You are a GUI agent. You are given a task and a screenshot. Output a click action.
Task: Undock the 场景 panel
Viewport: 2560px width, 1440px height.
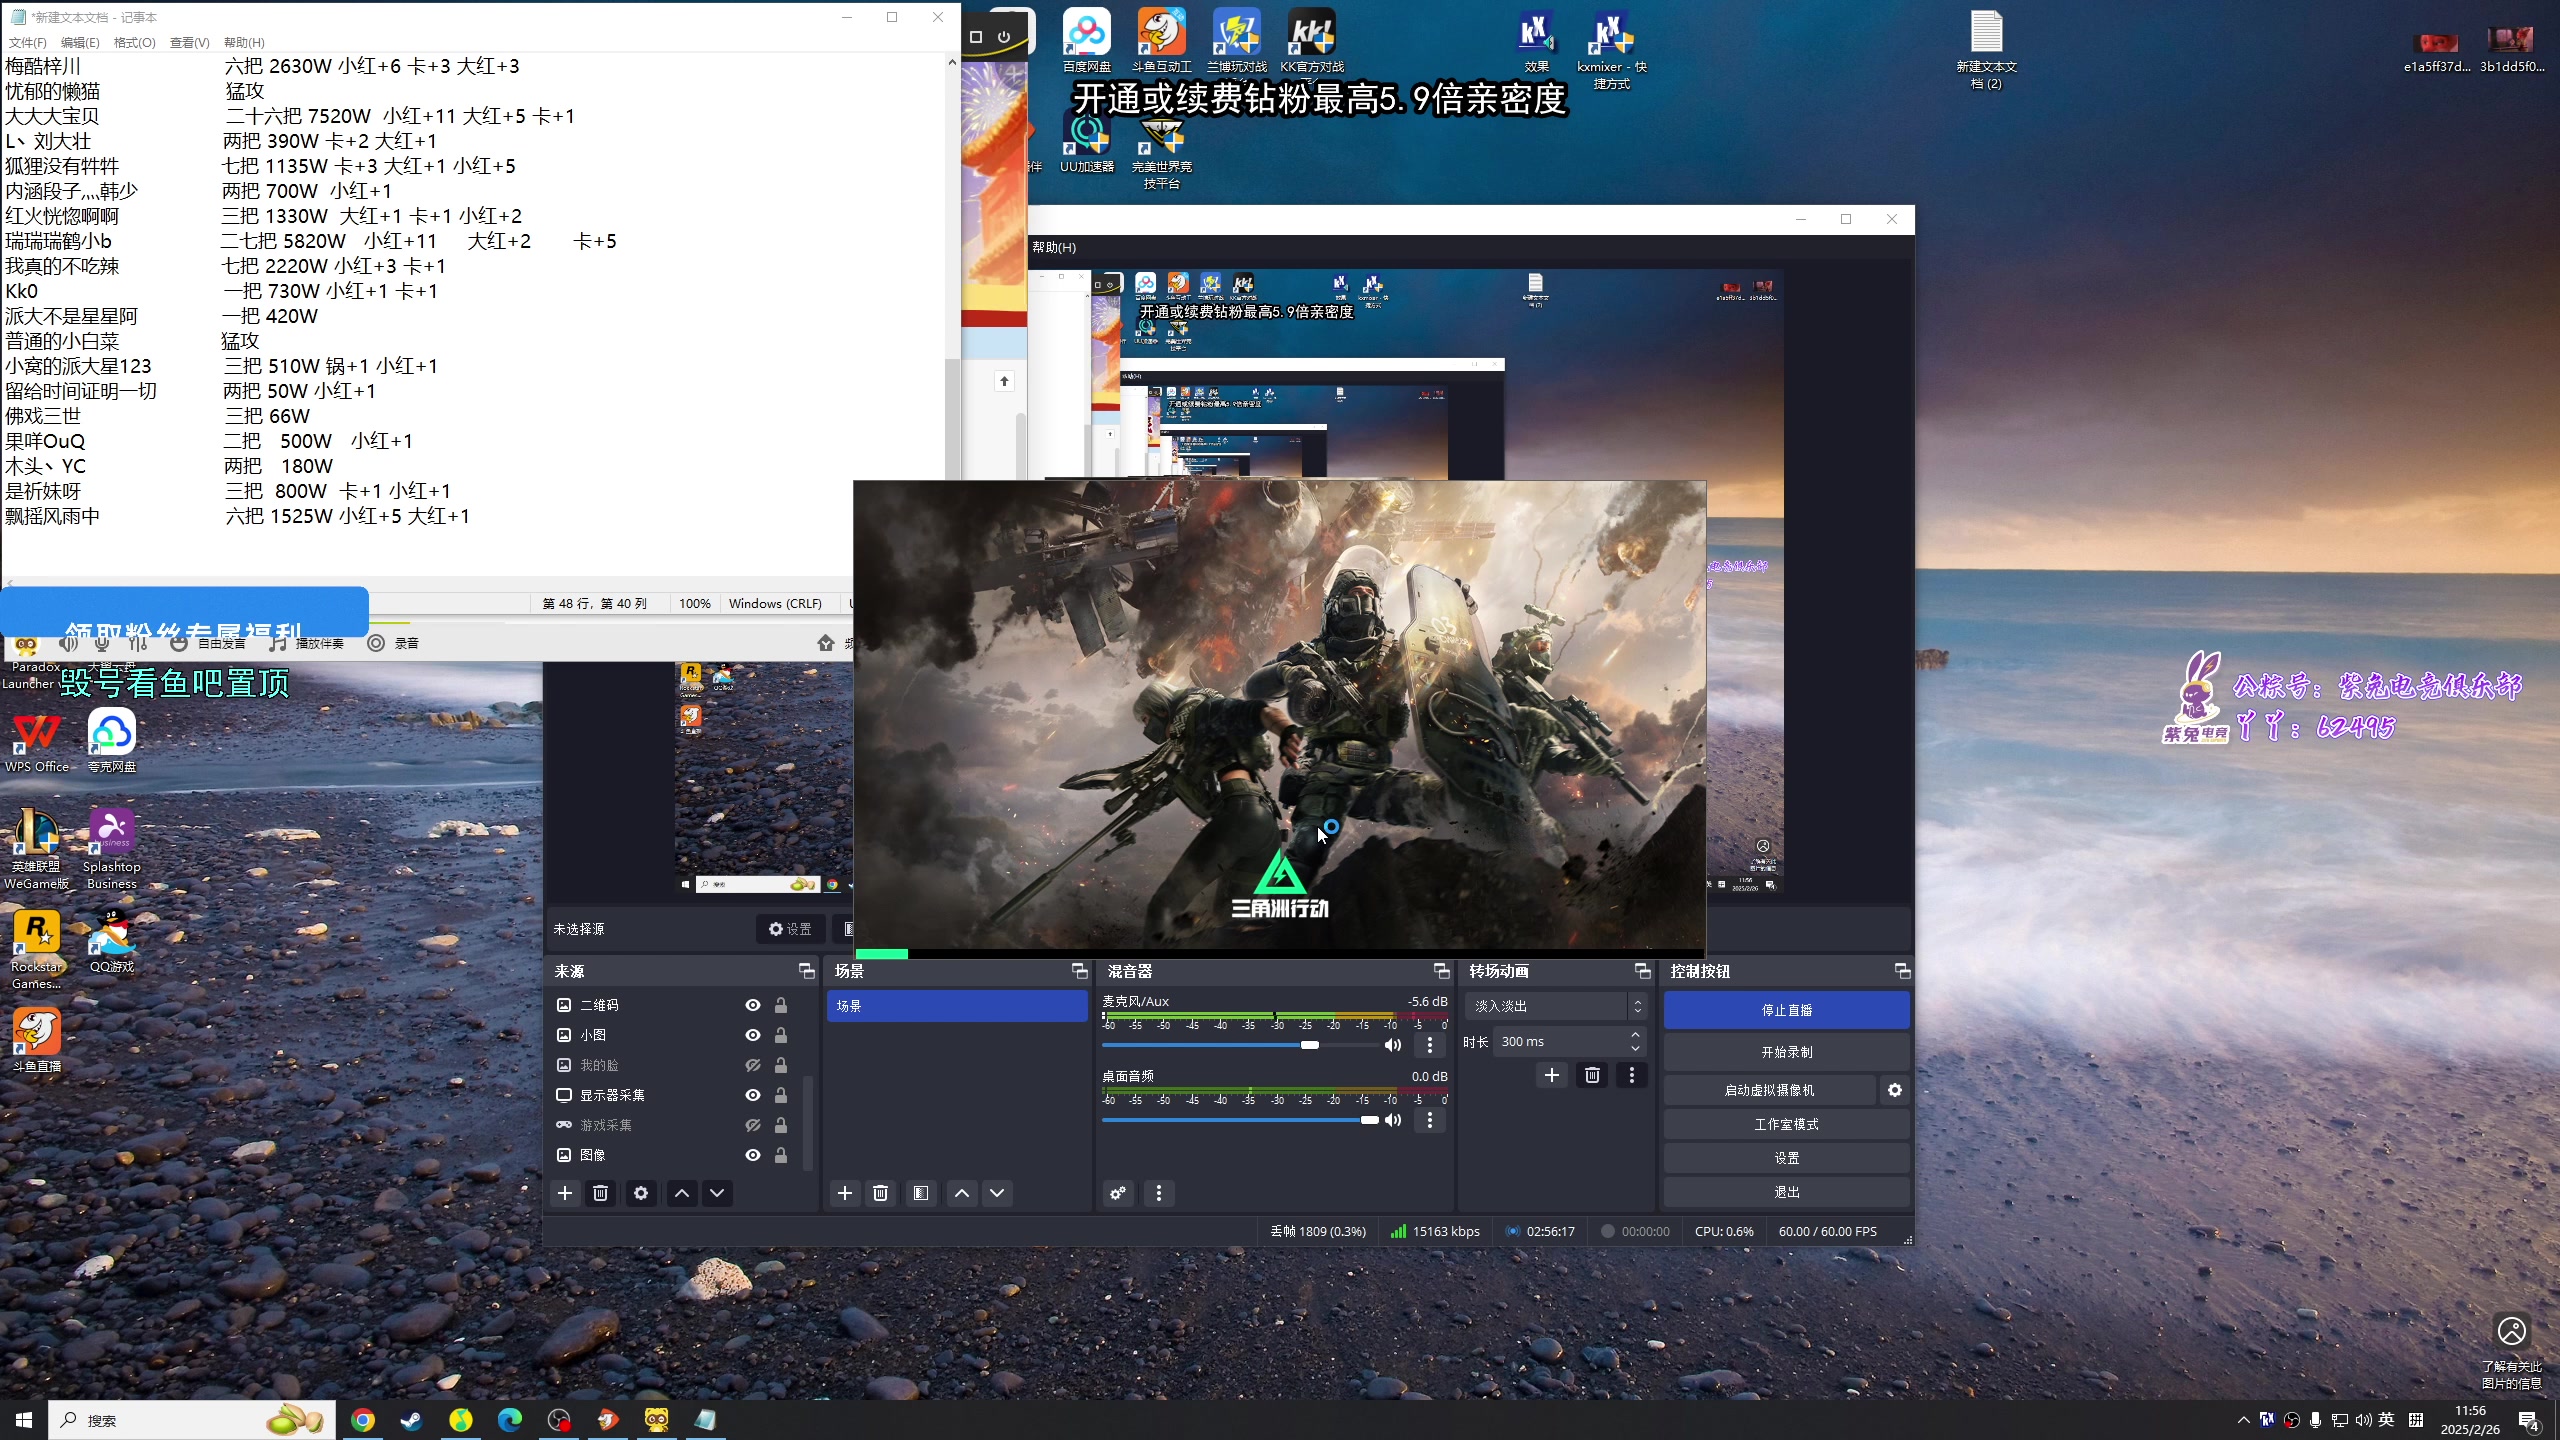1079,971
